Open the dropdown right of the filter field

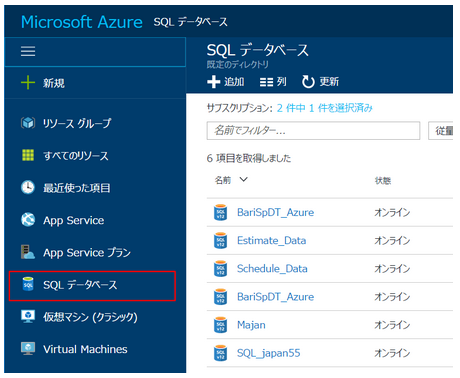click(x=441, y=131)
